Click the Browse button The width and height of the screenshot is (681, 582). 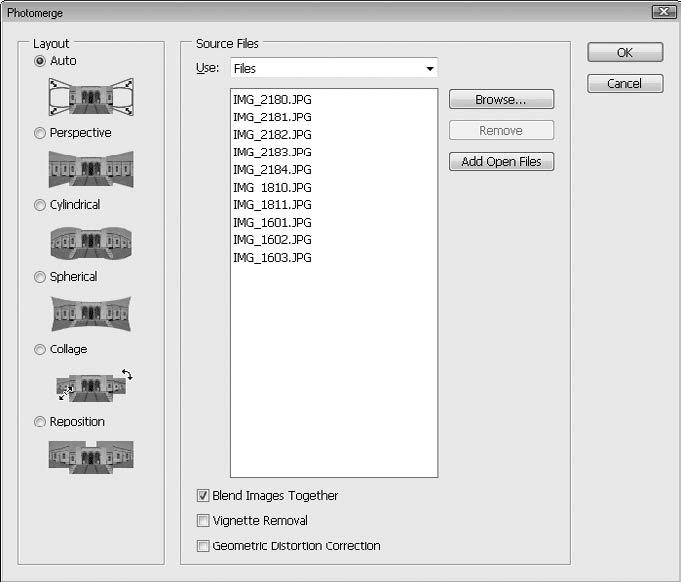[x=502, y=99]
